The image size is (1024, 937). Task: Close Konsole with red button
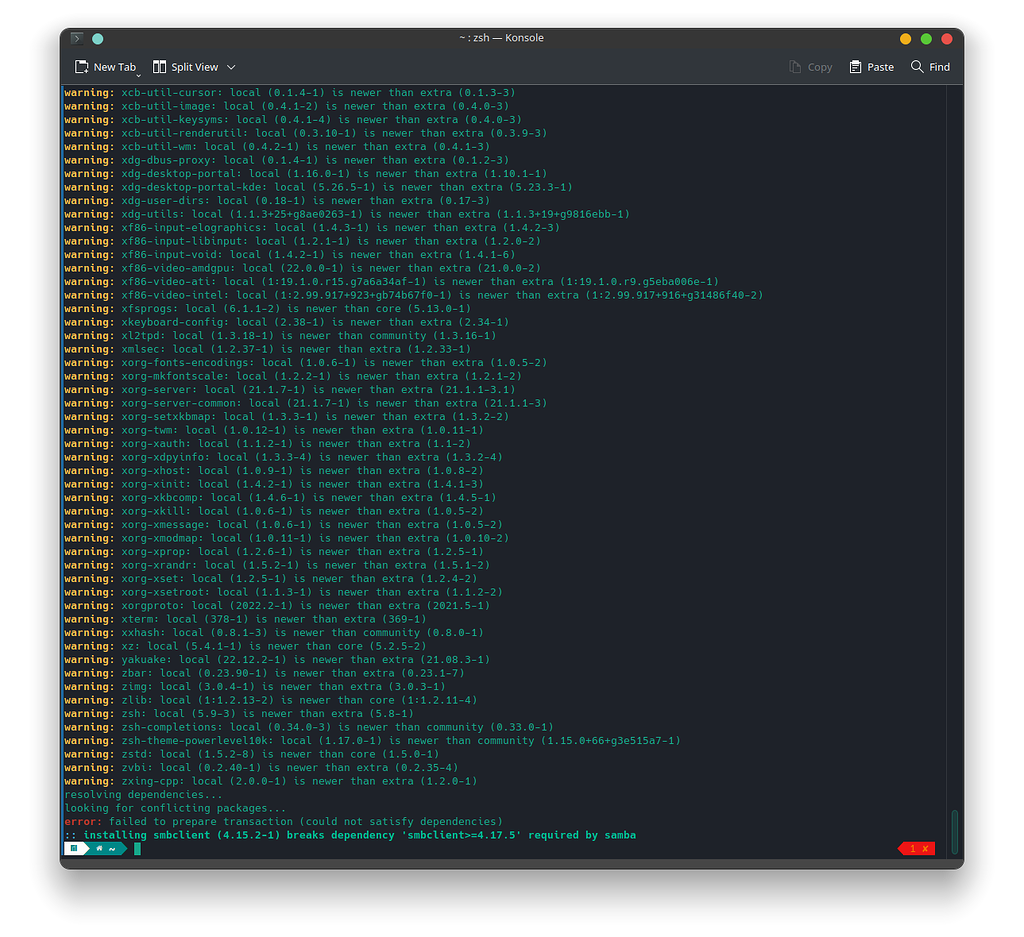(947, 39)
